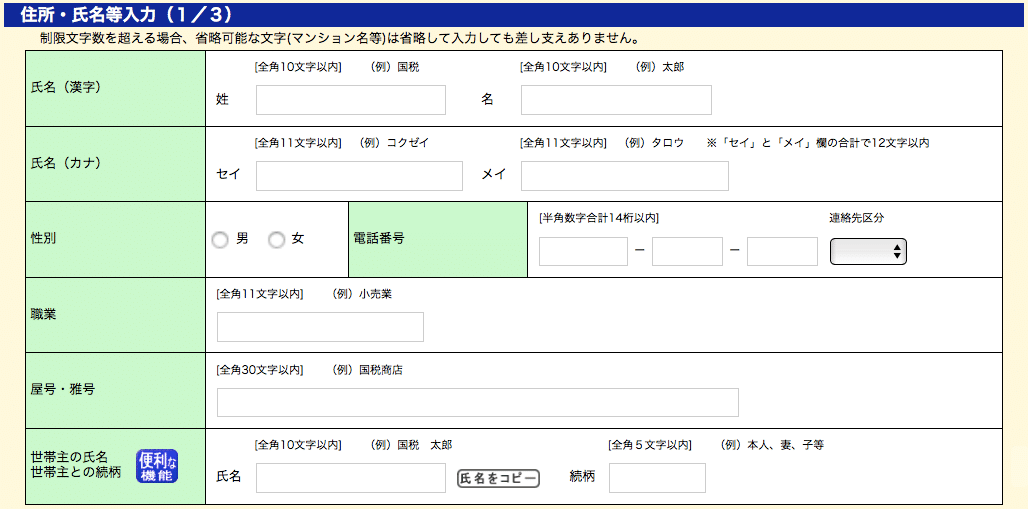The height and width of the screenshot is (509, 1028).
Task: Click the last 電話番号 input box
Action: (782, 251)
